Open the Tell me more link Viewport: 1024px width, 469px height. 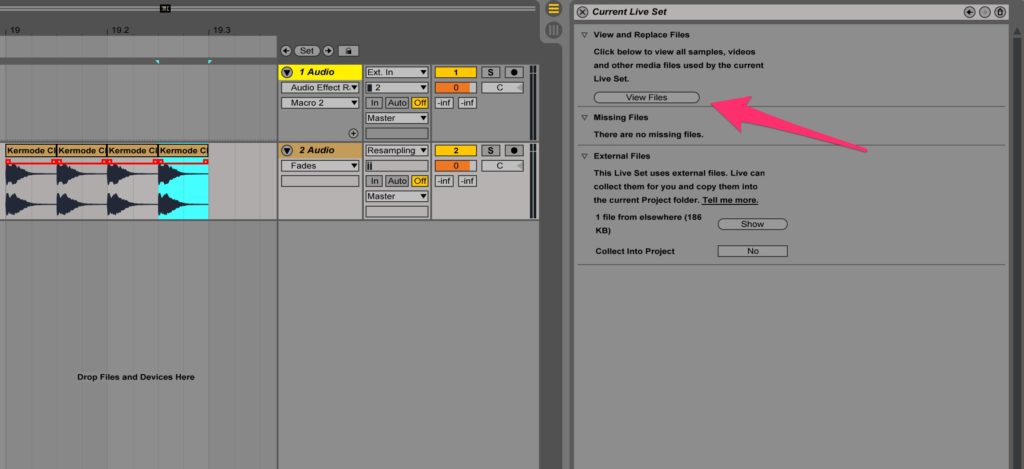click(730, 201)
